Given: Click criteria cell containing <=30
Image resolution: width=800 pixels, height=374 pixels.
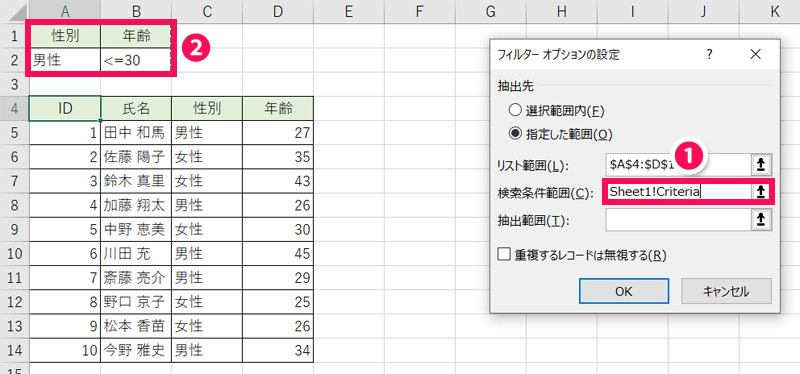Looking at the screenshot, I should pyautogui.click(x=136, y=60).
